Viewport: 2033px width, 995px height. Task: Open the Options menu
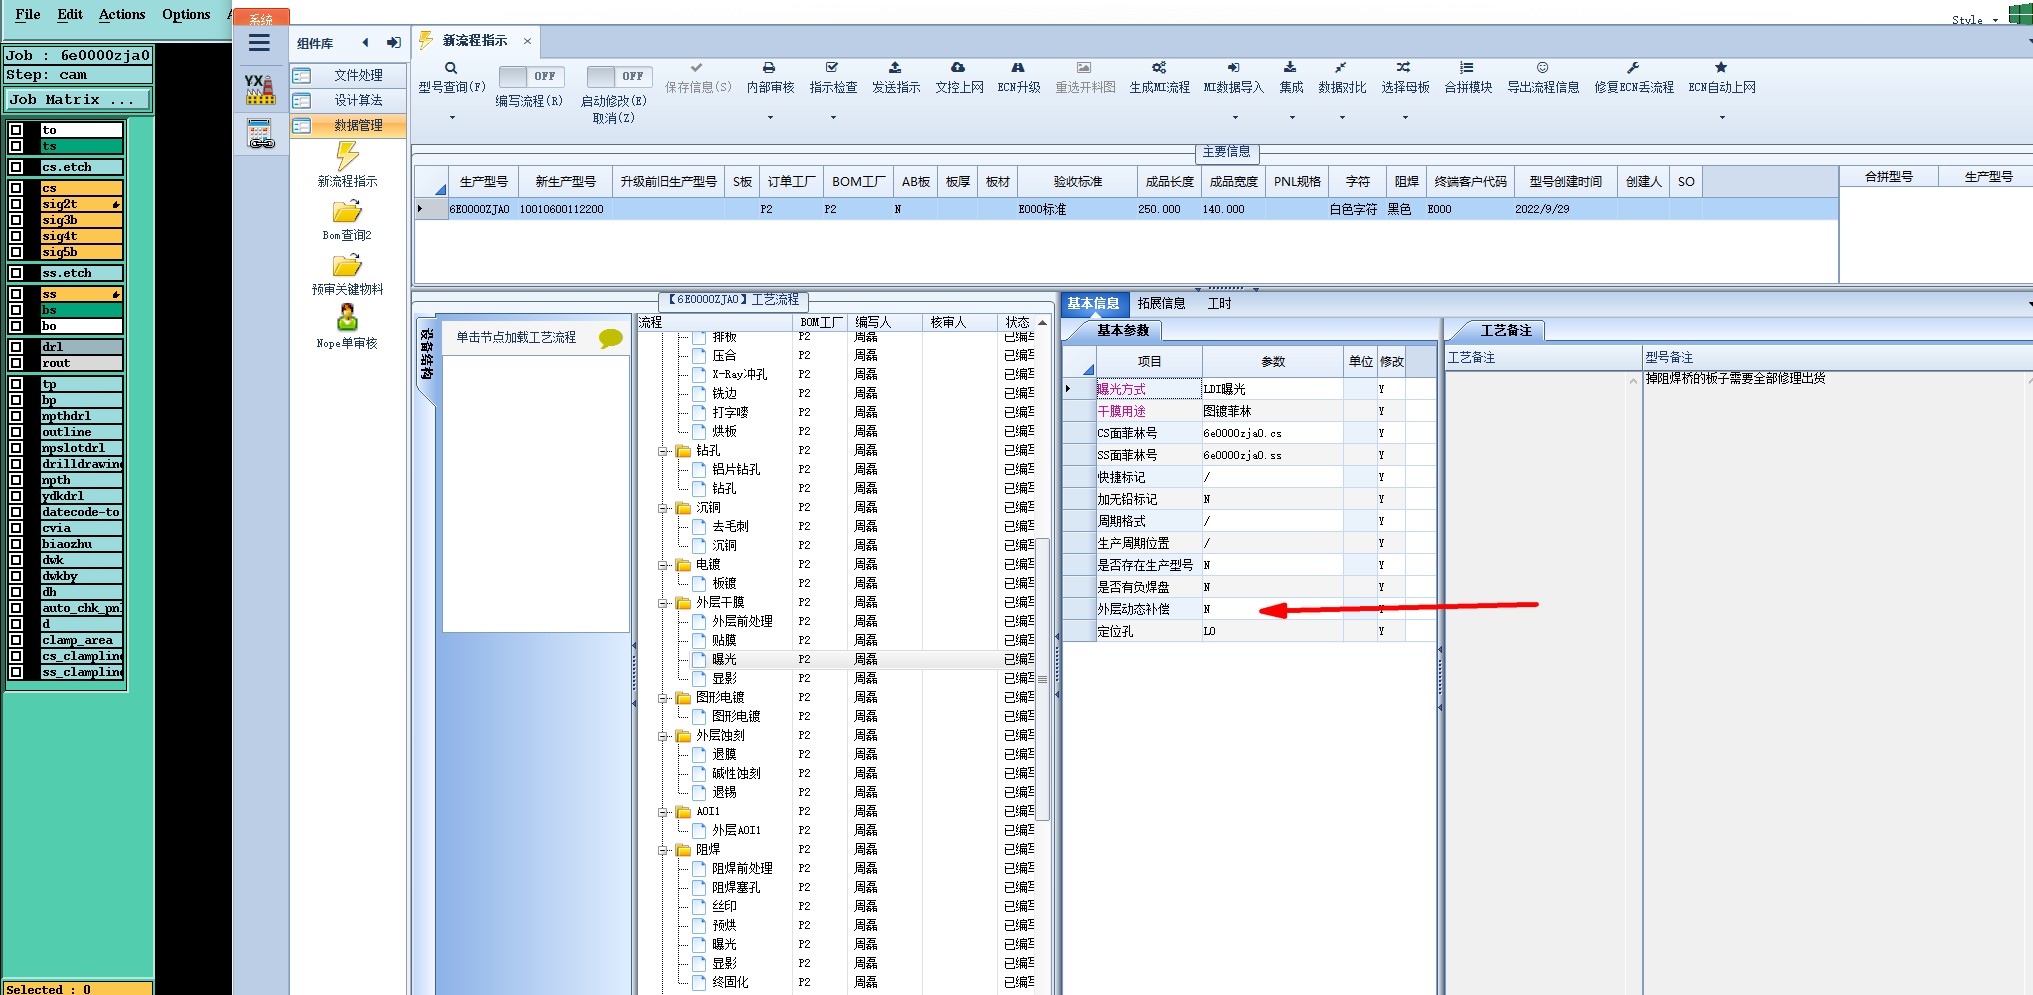click(186, 14)
